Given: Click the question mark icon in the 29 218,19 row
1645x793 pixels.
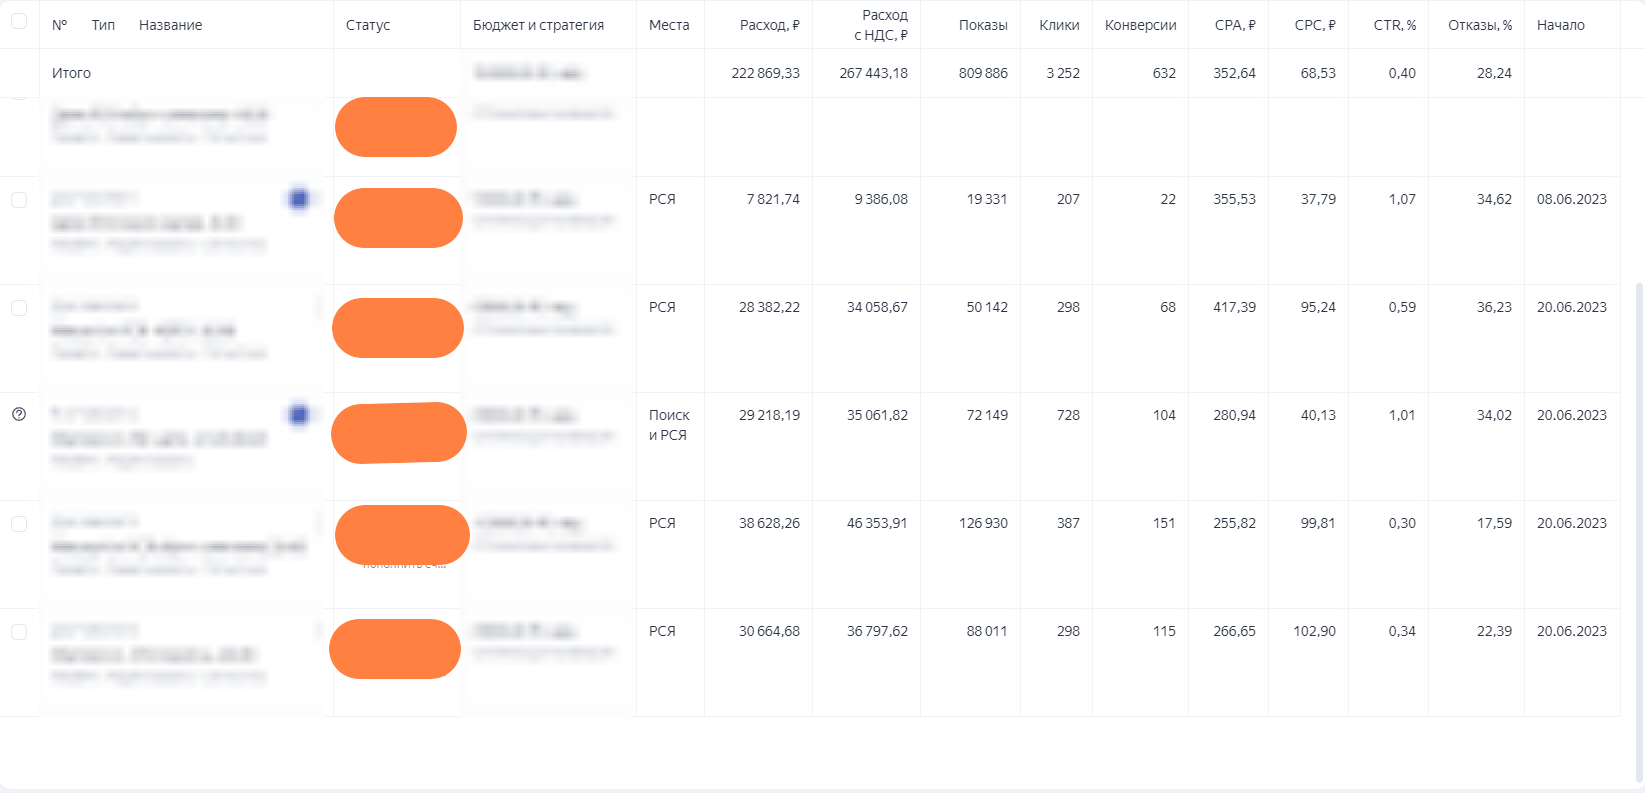Looking at the screenshot, I should [x=19, y=414].
